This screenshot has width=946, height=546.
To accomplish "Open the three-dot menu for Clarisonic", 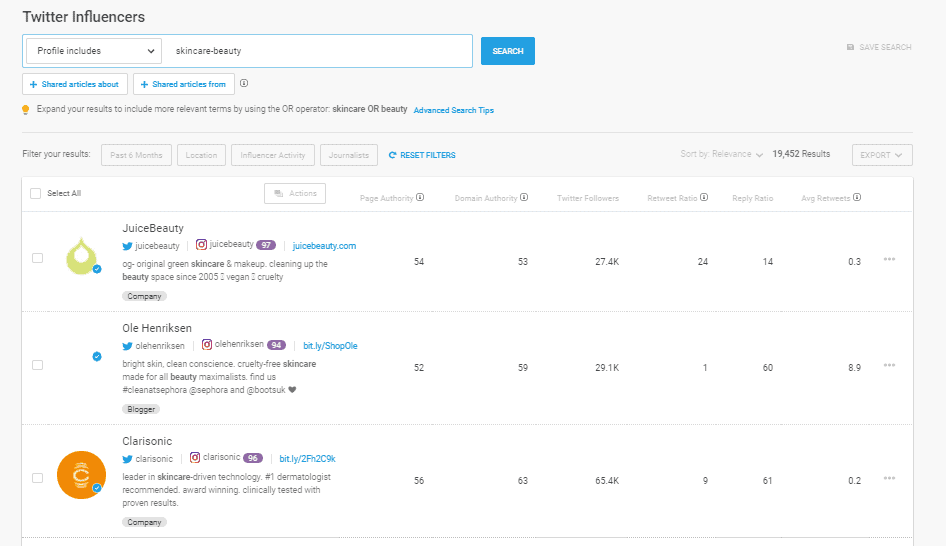I will [x=889, y=478].
